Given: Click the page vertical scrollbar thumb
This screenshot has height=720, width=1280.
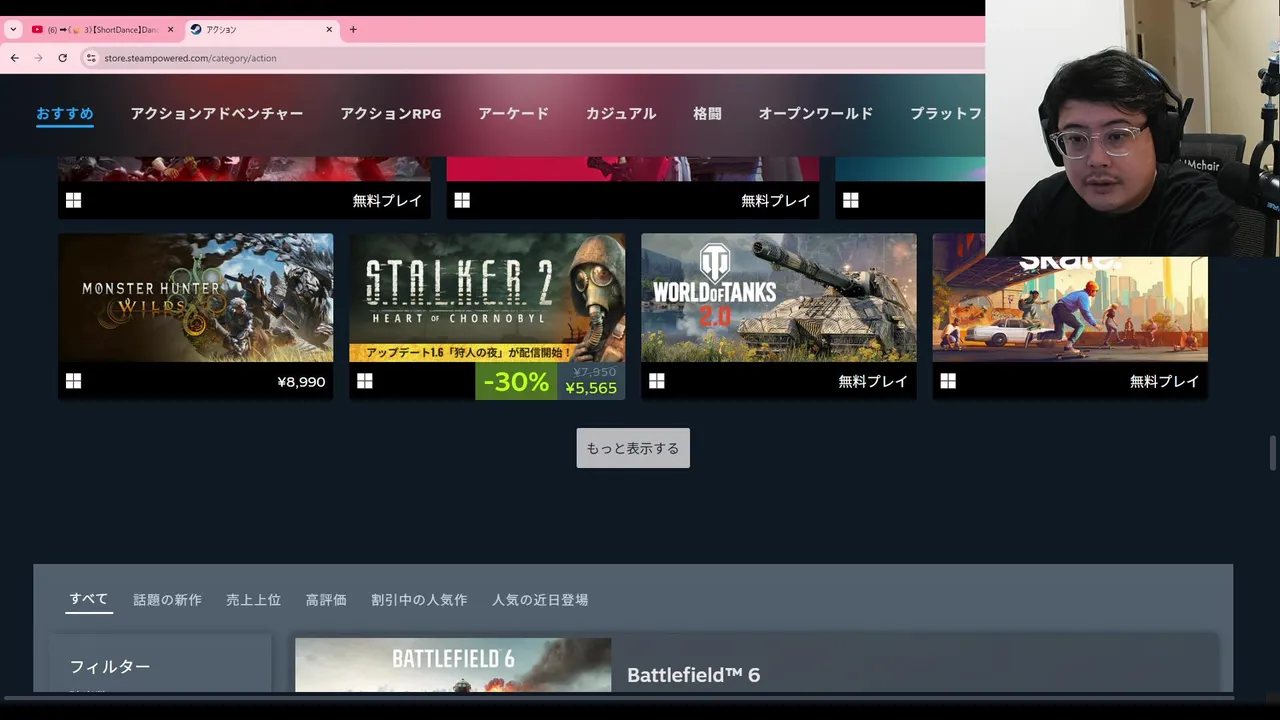Looking at the screenshot, I should [1273, 452].
